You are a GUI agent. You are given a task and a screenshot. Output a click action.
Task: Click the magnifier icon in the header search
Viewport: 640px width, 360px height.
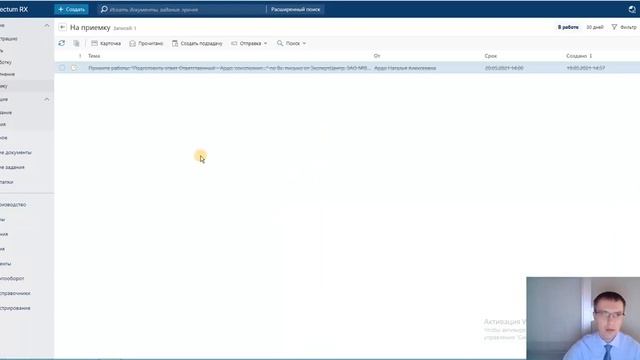(104, 9)
